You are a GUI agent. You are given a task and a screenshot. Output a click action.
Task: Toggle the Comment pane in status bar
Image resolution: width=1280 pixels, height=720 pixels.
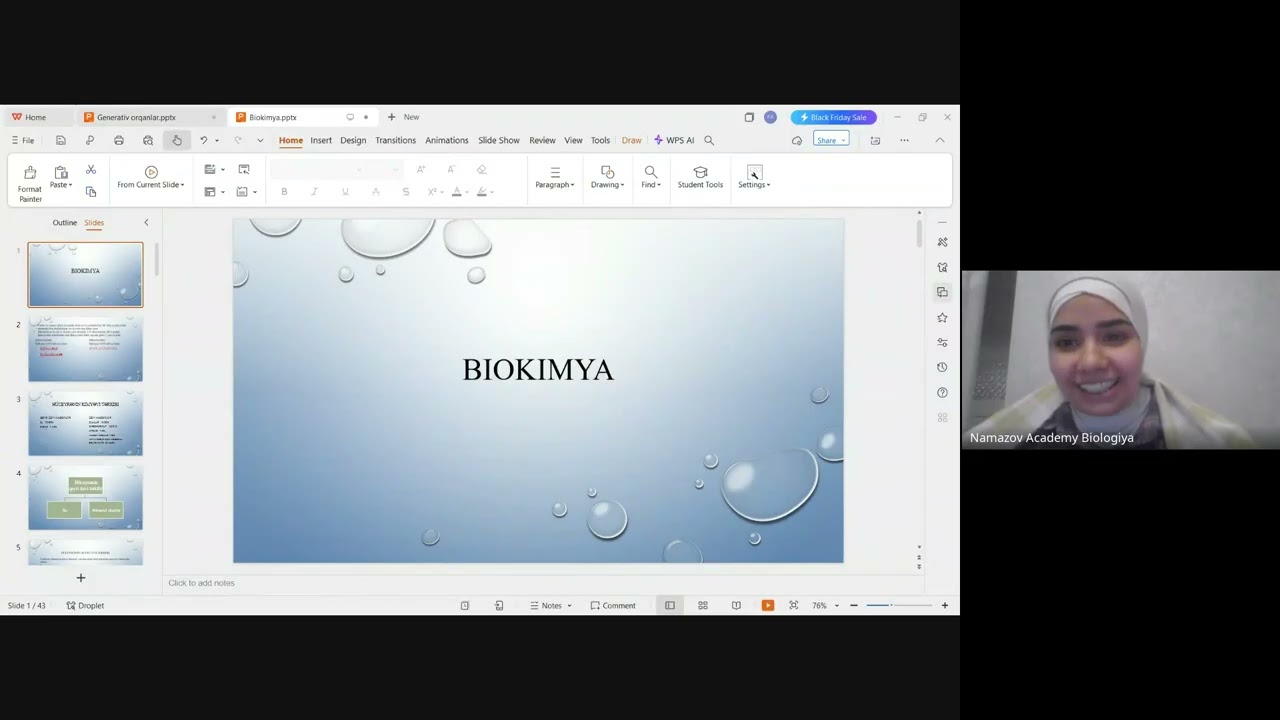pyautogui.click(x=613, y=605)
